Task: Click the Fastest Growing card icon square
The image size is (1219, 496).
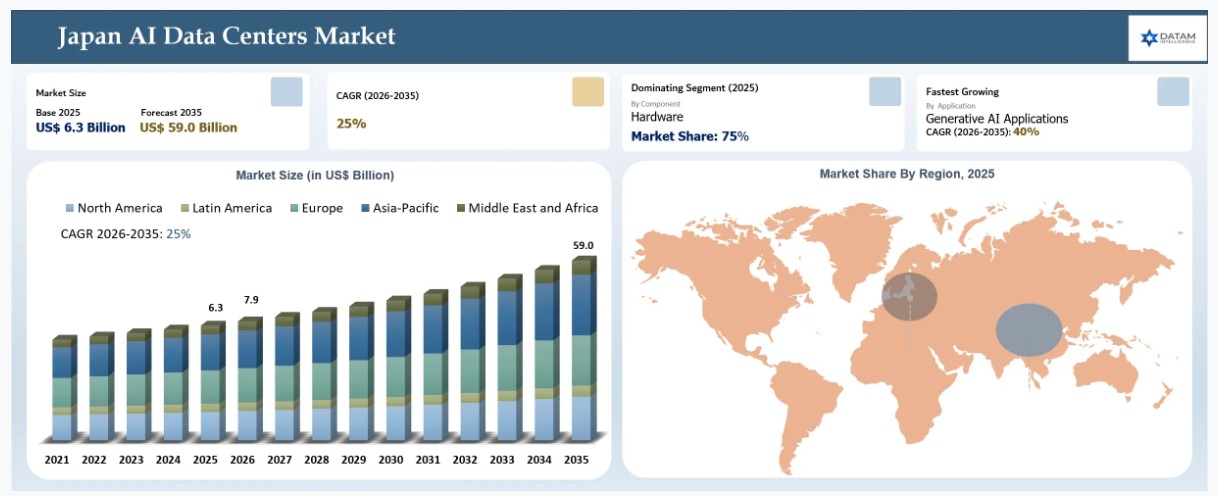Action: tap(1173, 91)
